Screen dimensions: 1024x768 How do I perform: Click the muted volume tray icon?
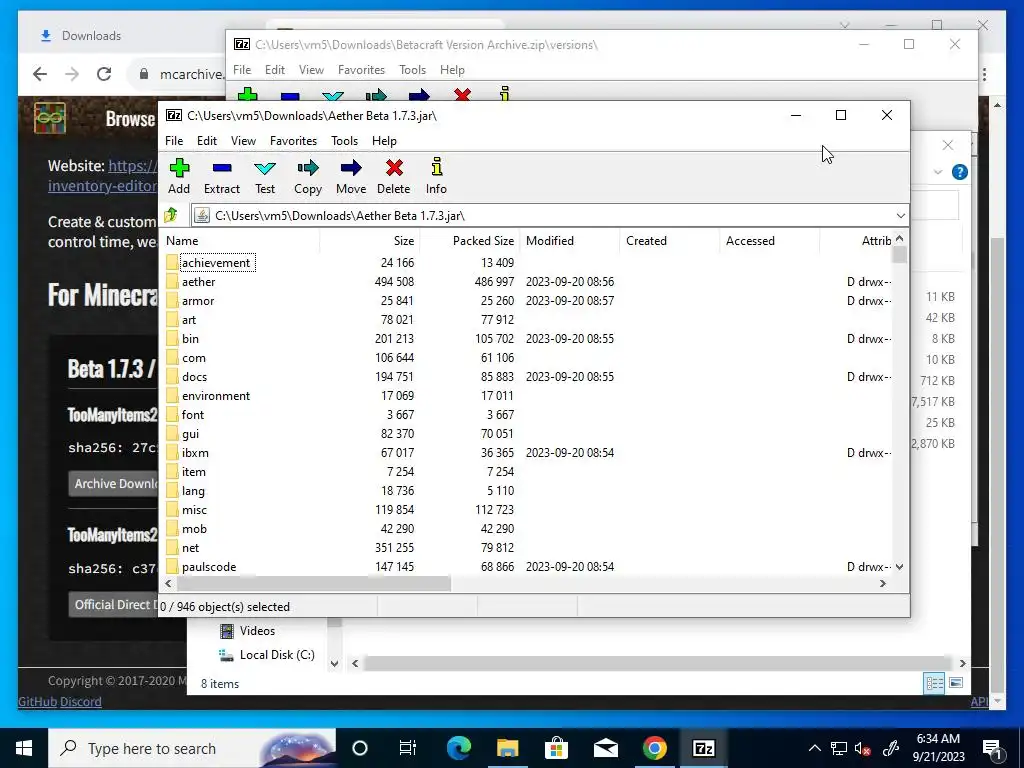(x=862, y=748)
